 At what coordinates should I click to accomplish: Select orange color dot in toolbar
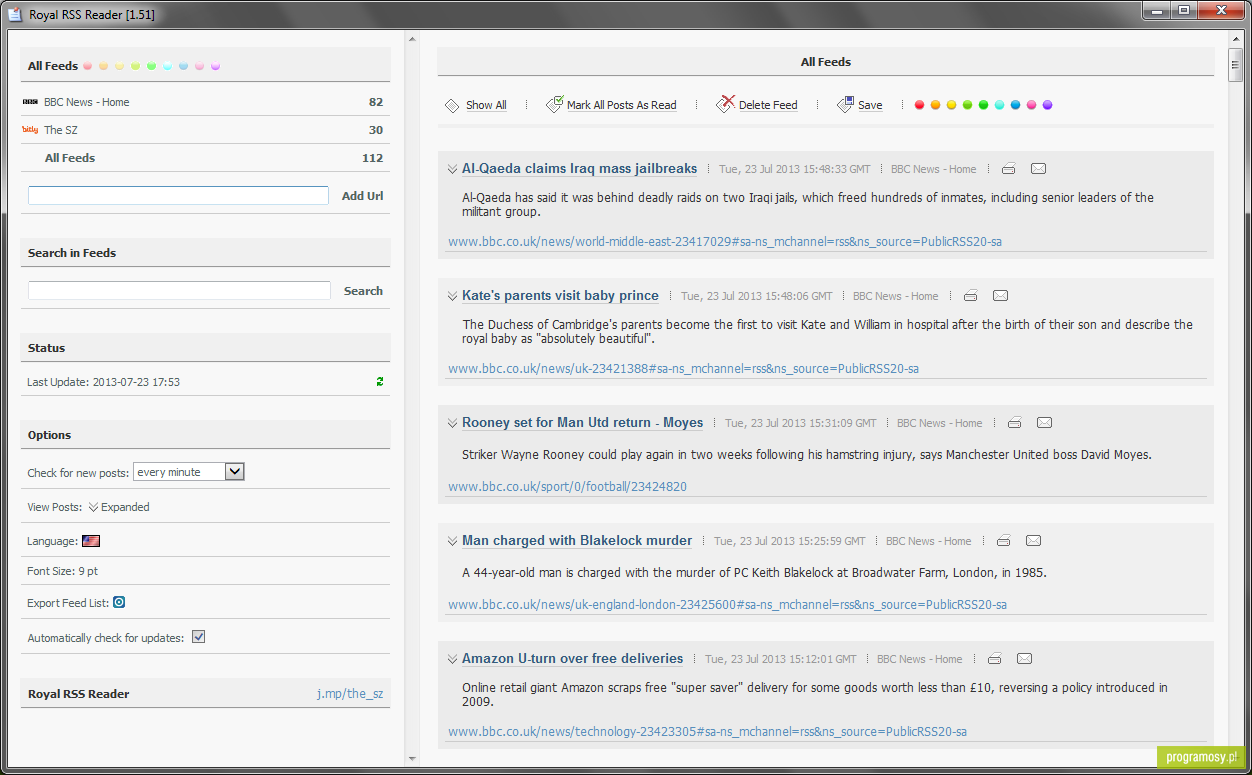click(935, 105)
